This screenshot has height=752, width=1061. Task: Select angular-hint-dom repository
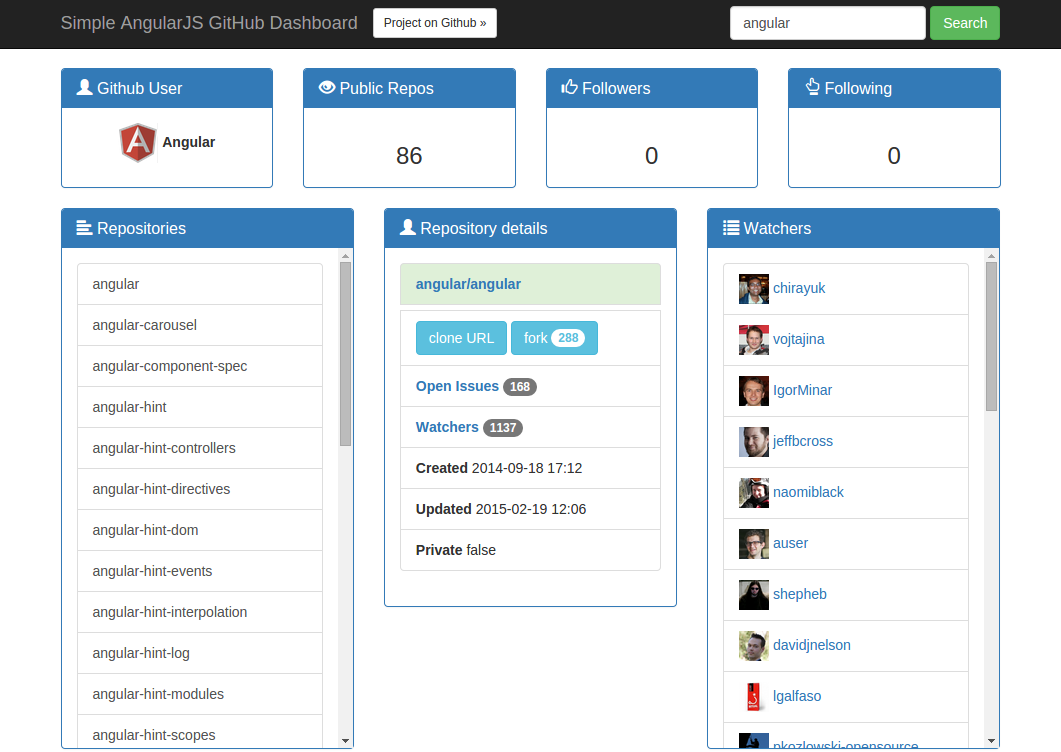(x=200, y=530)
